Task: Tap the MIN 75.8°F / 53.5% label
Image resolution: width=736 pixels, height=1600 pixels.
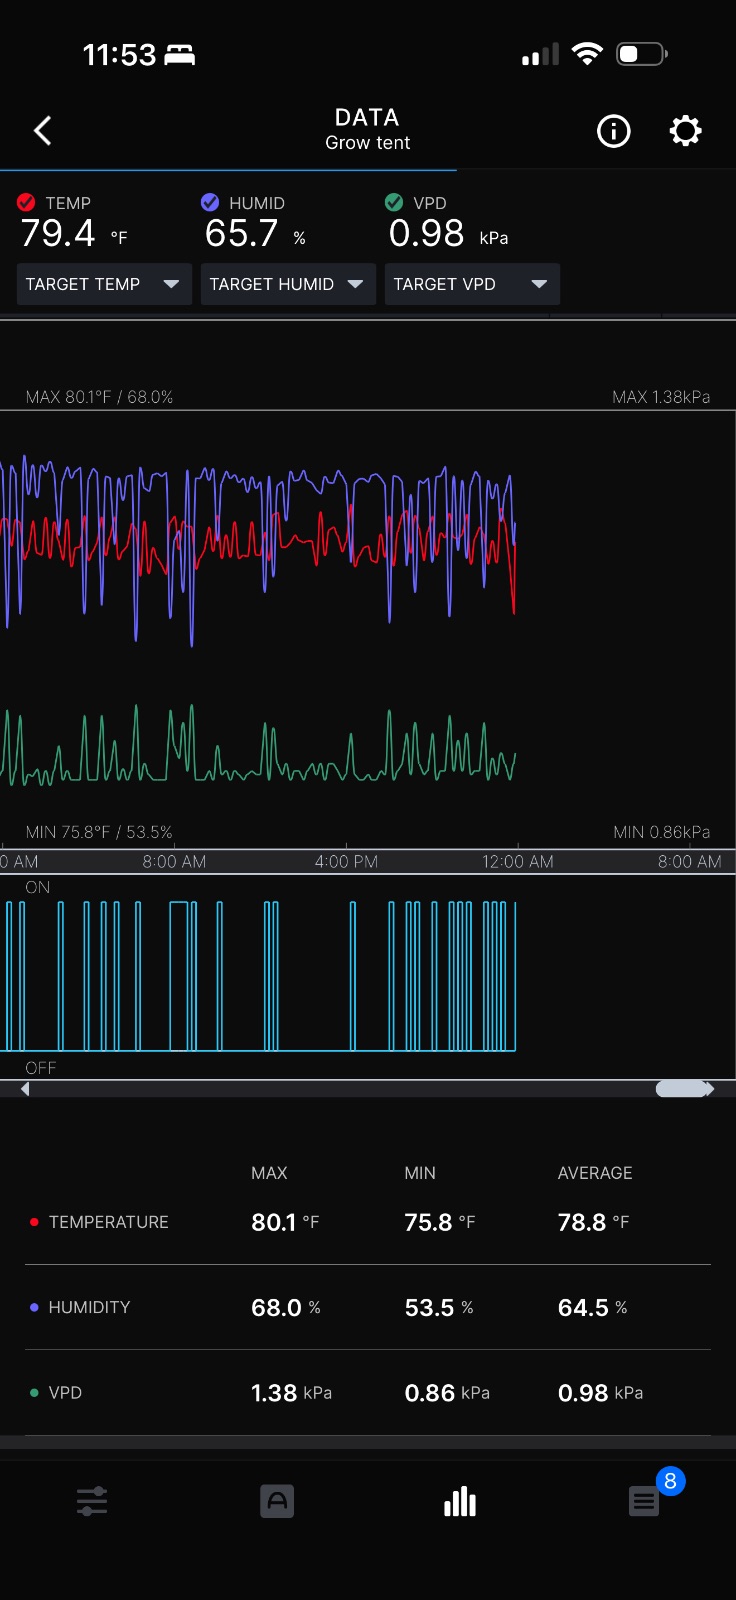Action: [x=99, y=832]
